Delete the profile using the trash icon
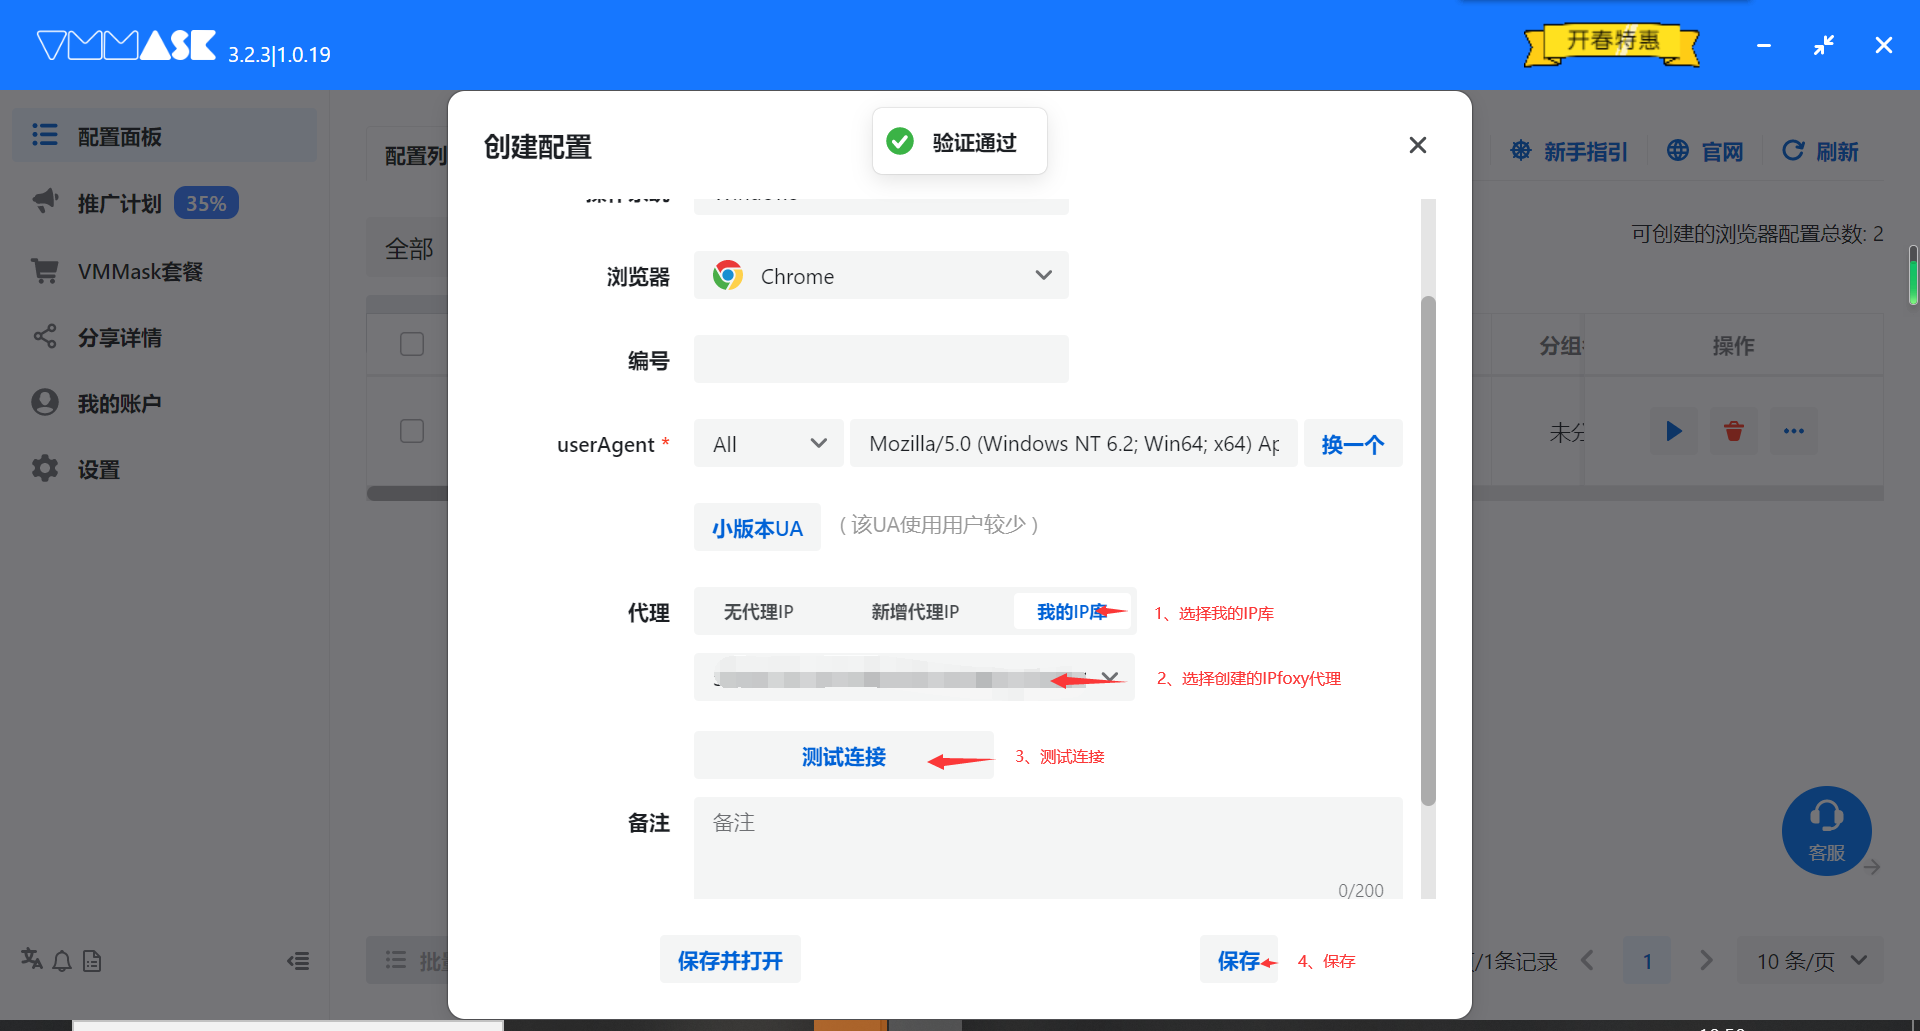 (x=1734, y=431)
